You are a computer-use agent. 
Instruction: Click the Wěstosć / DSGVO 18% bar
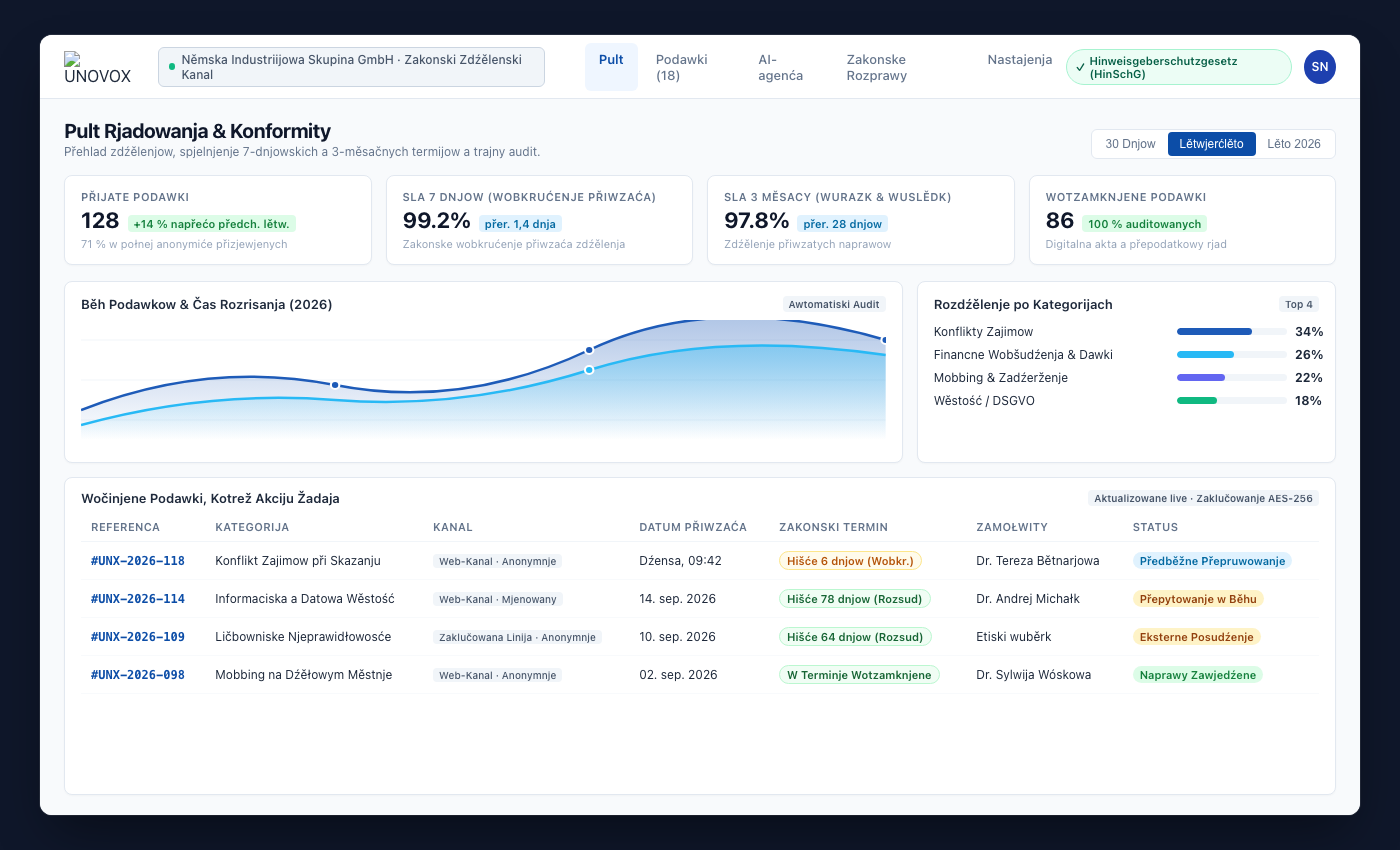point(1232,400)
